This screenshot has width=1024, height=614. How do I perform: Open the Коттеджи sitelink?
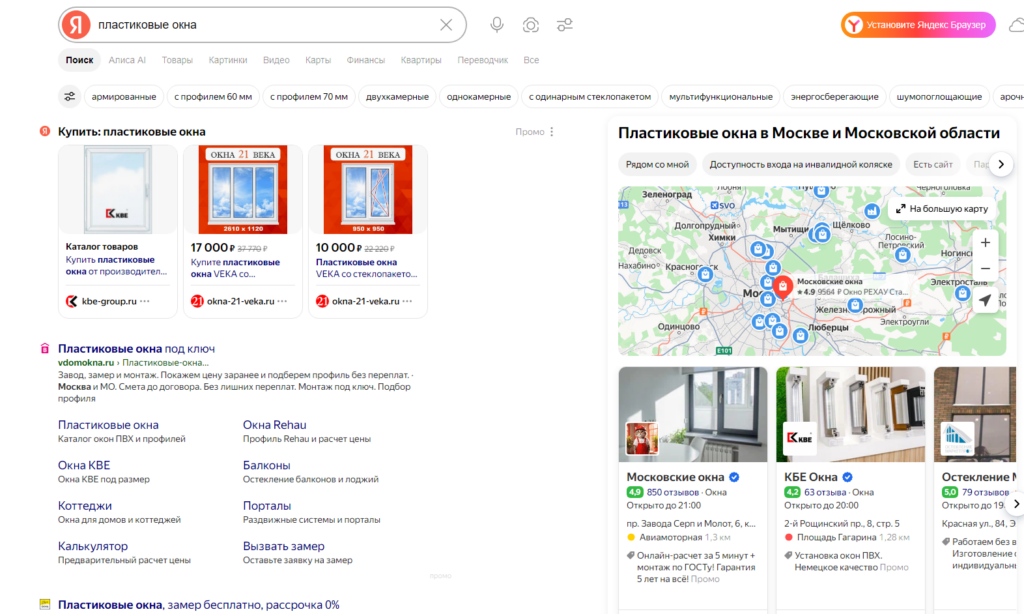pos(85,506)
